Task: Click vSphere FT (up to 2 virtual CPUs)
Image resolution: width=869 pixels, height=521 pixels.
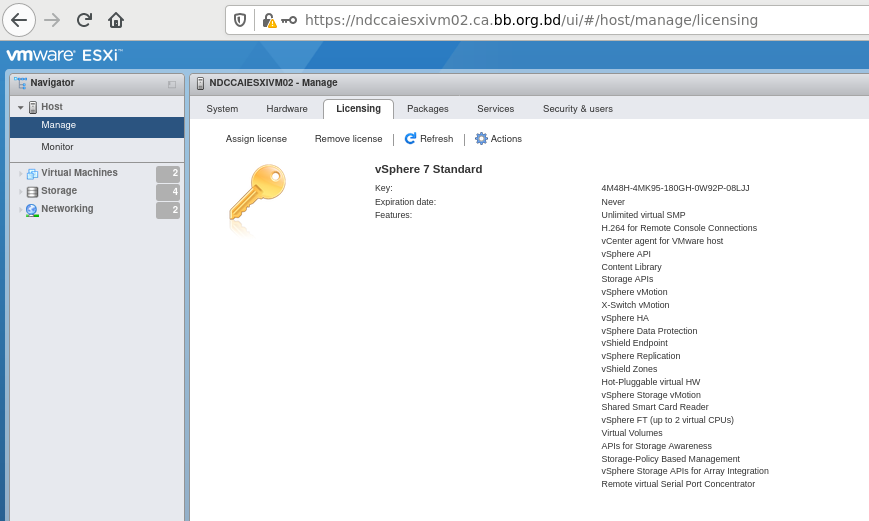Action: (667, 420)
